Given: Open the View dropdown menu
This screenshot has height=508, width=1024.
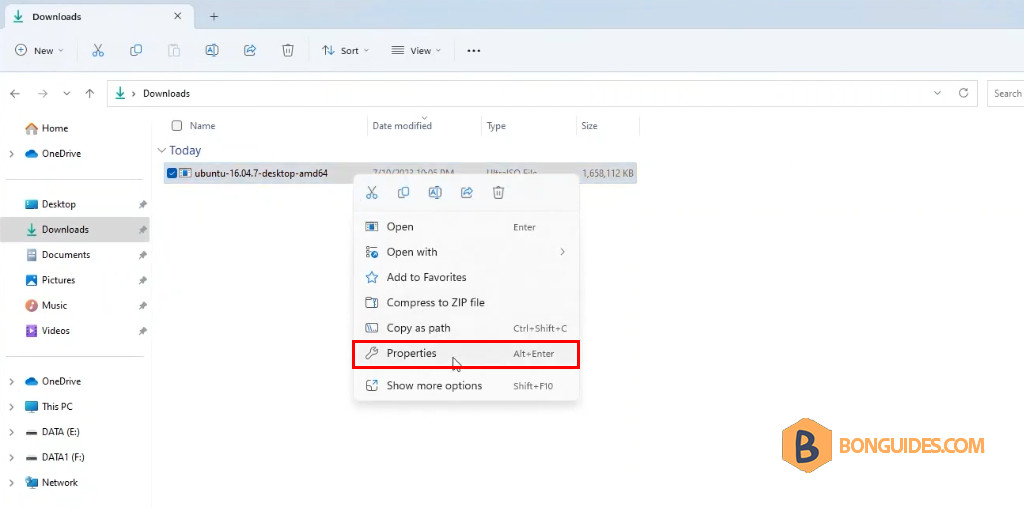Looking at the screenshot, I should click(x=416, y=50).
